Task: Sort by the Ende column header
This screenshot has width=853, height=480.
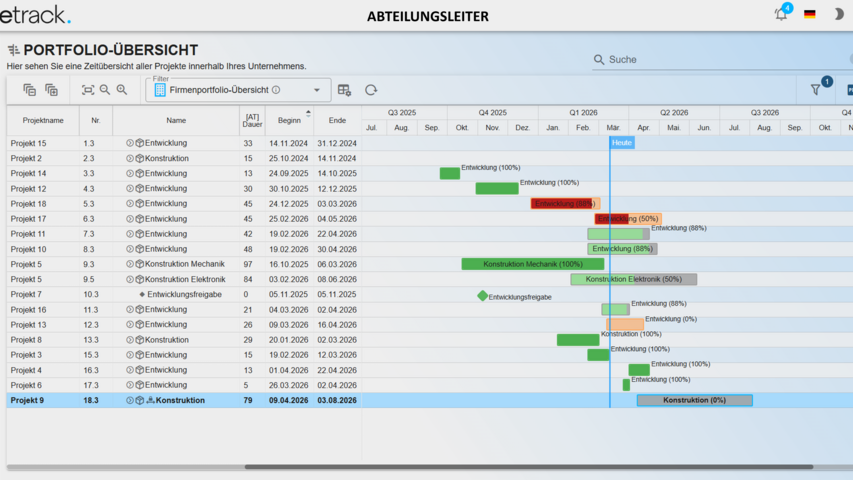Action: coord(337,120)
